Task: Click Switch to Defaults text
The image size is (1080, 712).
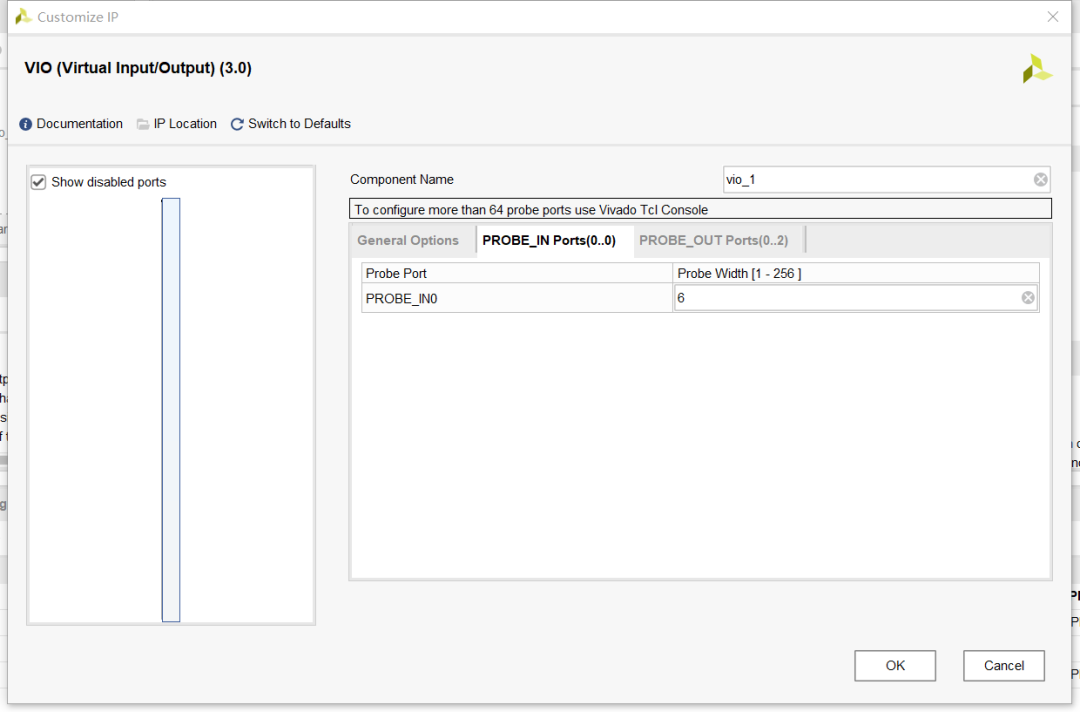Action: click(300, 124)
